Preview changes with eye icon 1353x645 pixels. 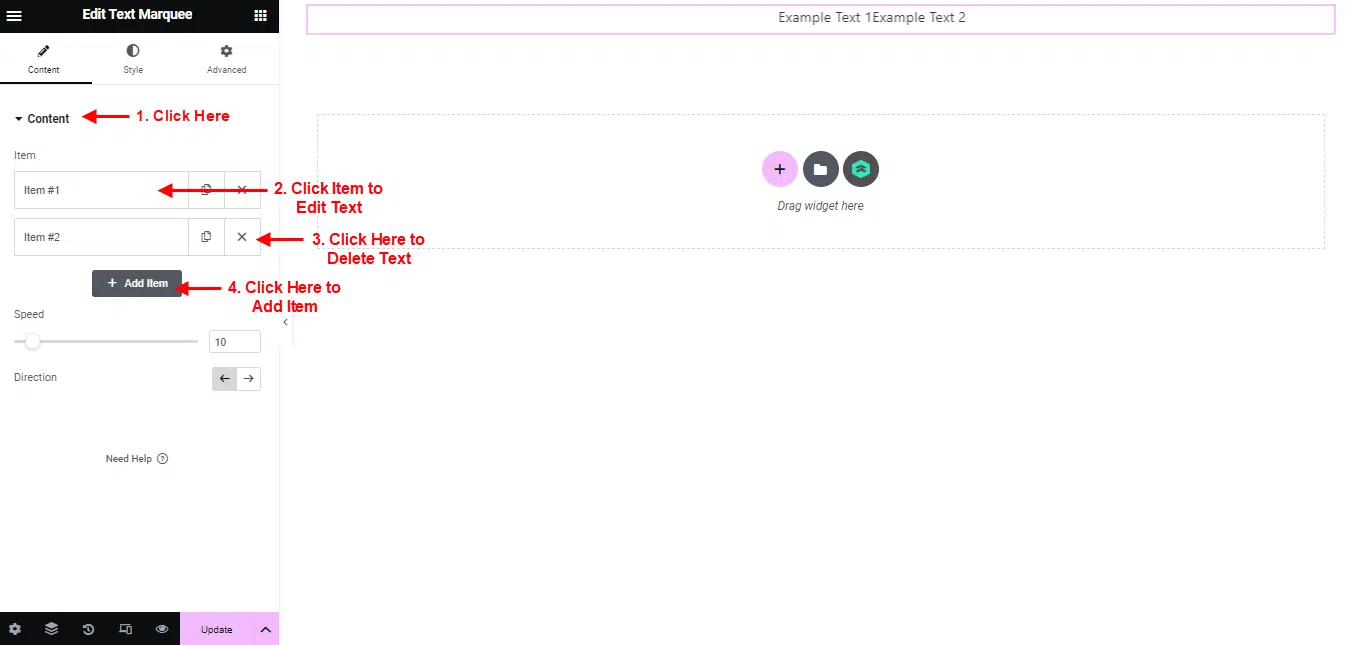161,629
